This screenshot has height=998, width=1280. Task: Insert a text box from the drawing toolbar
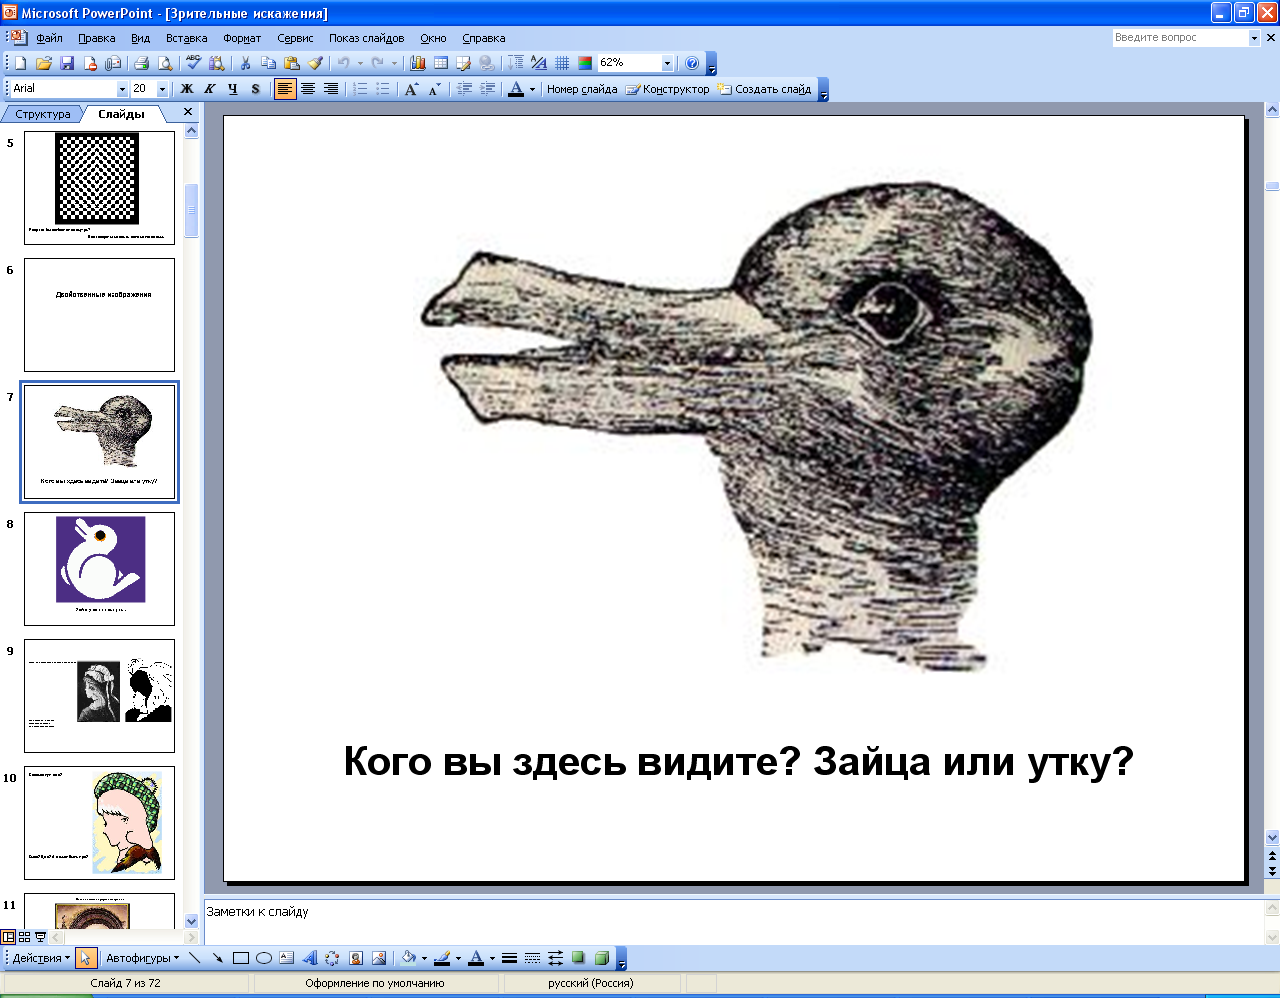(287, 958)
